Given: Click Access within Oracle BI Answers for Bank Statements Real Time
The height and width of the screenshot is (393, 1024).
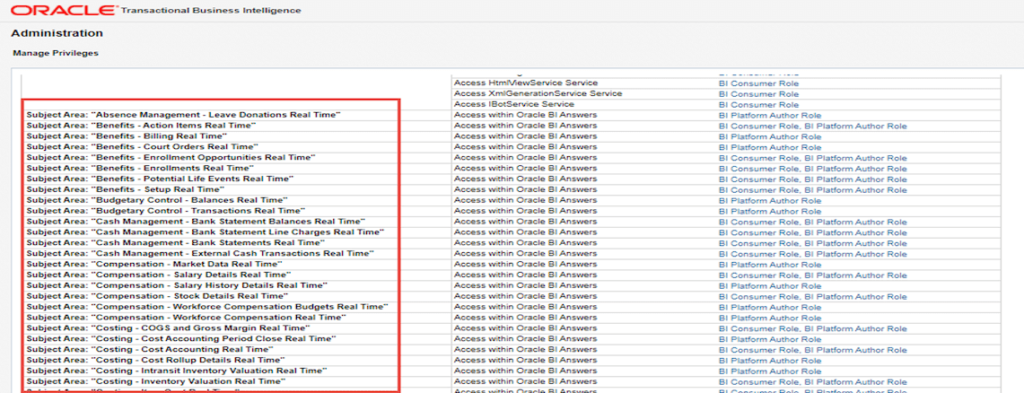Looking at the screenshot, I should [x=525, y=243].
